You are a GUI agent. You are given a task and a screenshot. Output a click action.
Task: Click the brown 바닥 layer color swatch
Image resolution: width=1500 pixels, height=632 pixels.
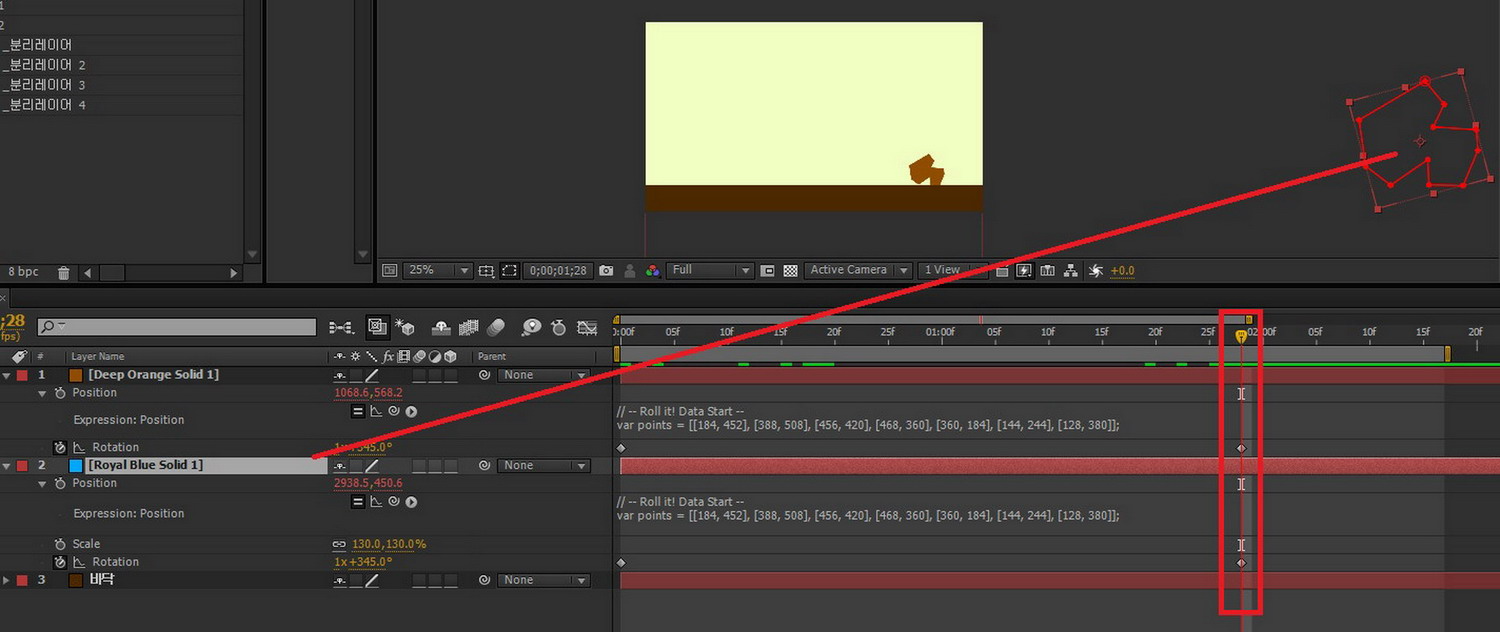coord(76,580)
